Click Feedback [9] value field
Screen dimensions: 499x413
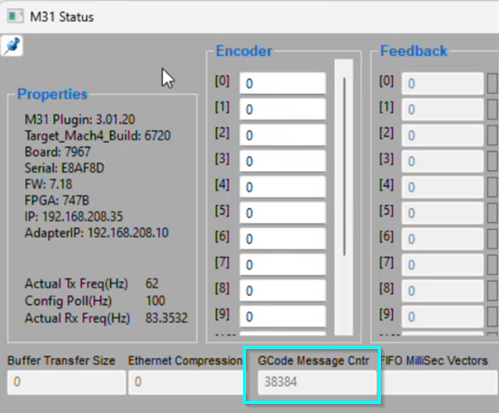coord(442,316)
